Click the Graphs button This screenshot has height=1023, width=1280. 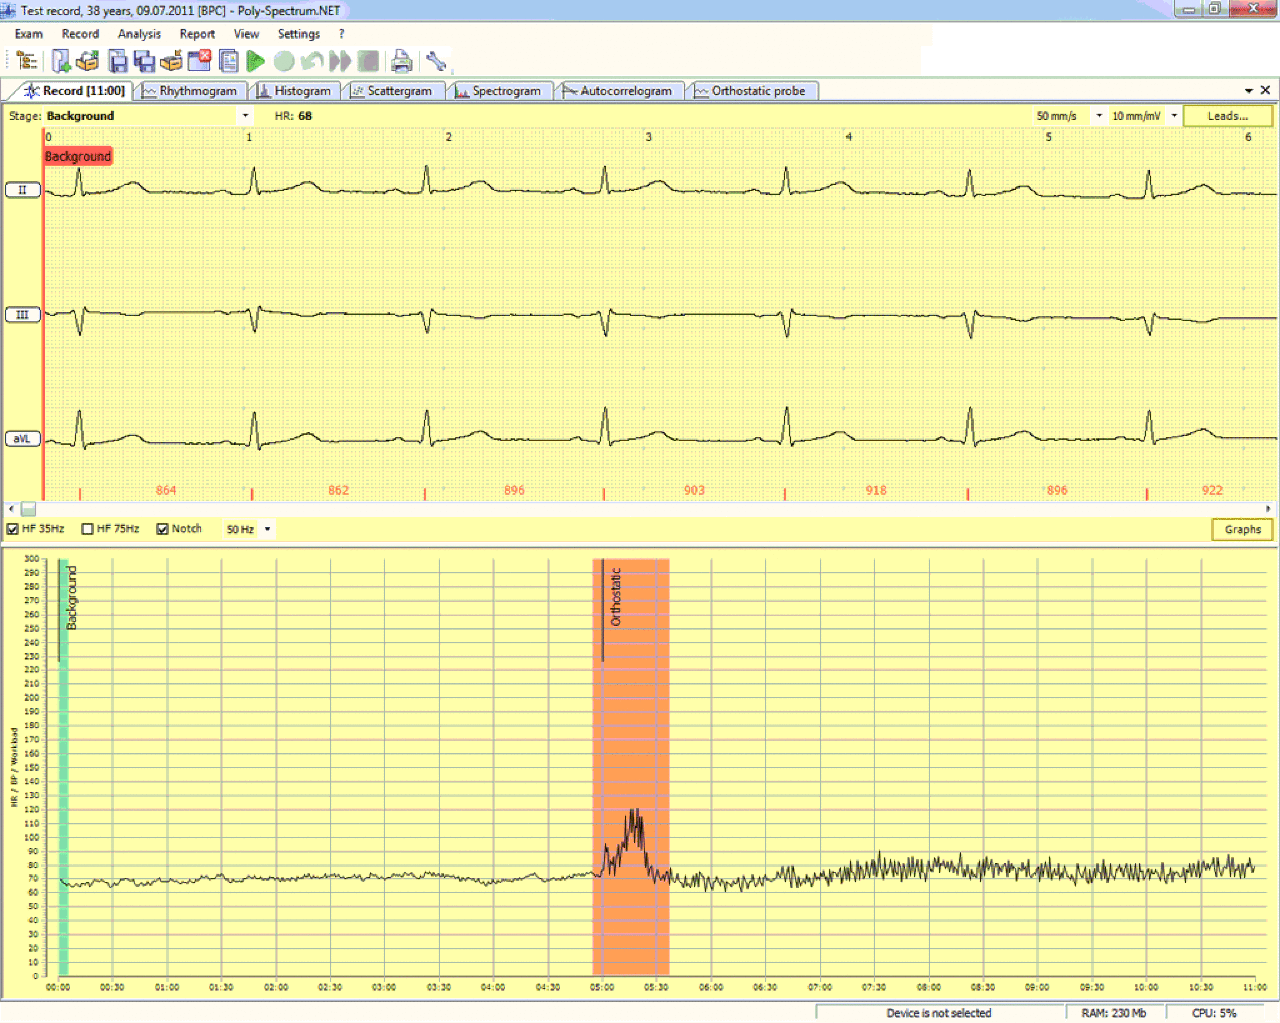coord(1242,529)
